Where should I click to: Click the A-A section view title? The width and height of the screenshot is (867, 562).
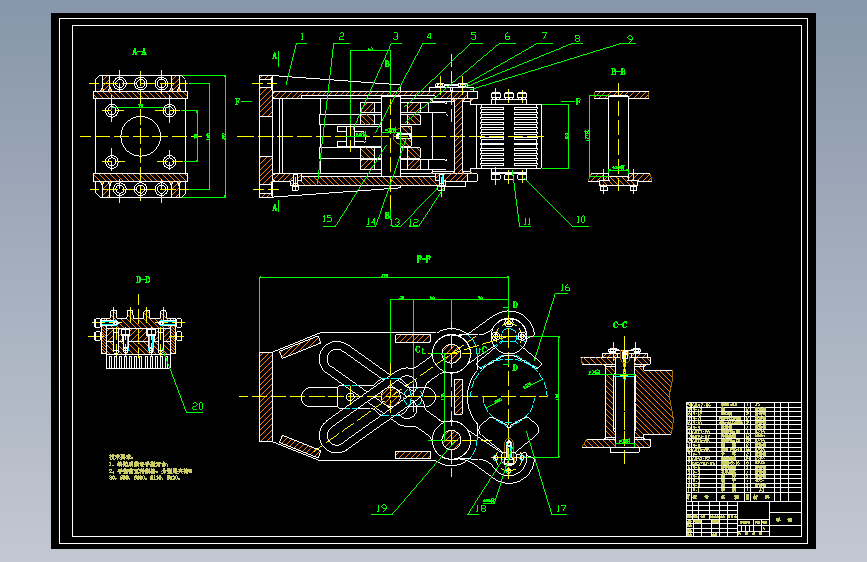(x=139, y=52)
